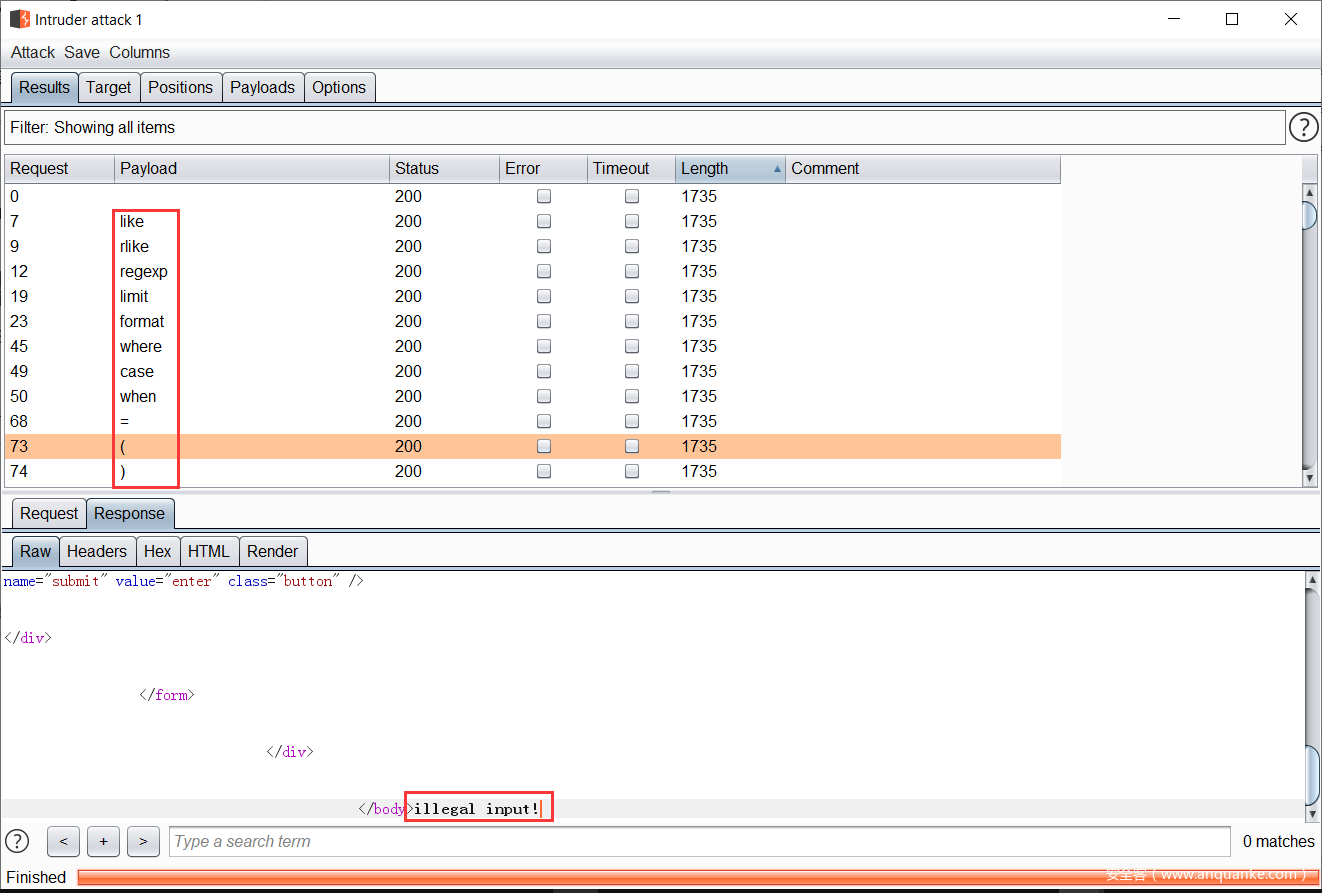This screenshot has width=1322, height=893.
Task: Click the filter help question mark icon
Action: pos(1303,127)
